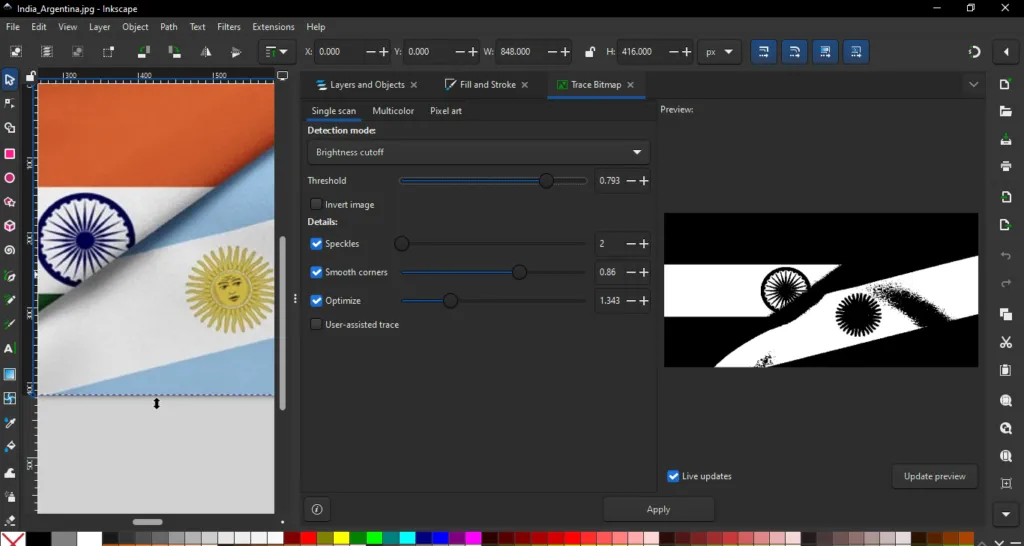Click Print icon in command bar
Screen dimensions: 1024x546
tap(1006, 166)
